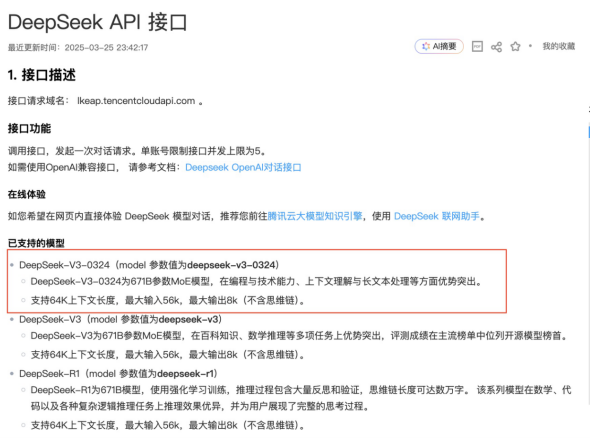Open the DeepSeek 联网助手 link

click(x=437, y=216)
